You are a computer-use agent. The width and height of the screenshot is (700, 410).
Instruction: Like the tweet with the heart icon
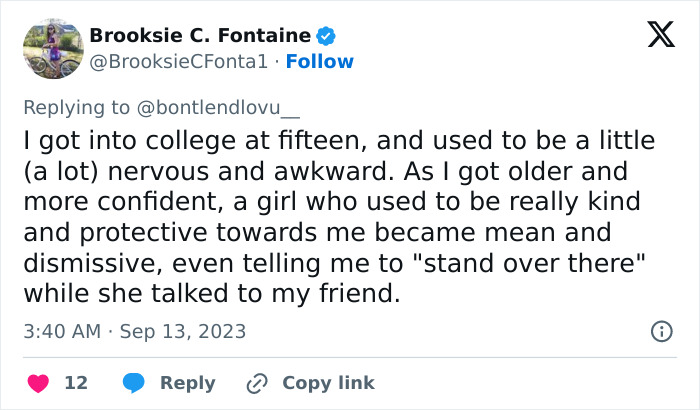38,383
